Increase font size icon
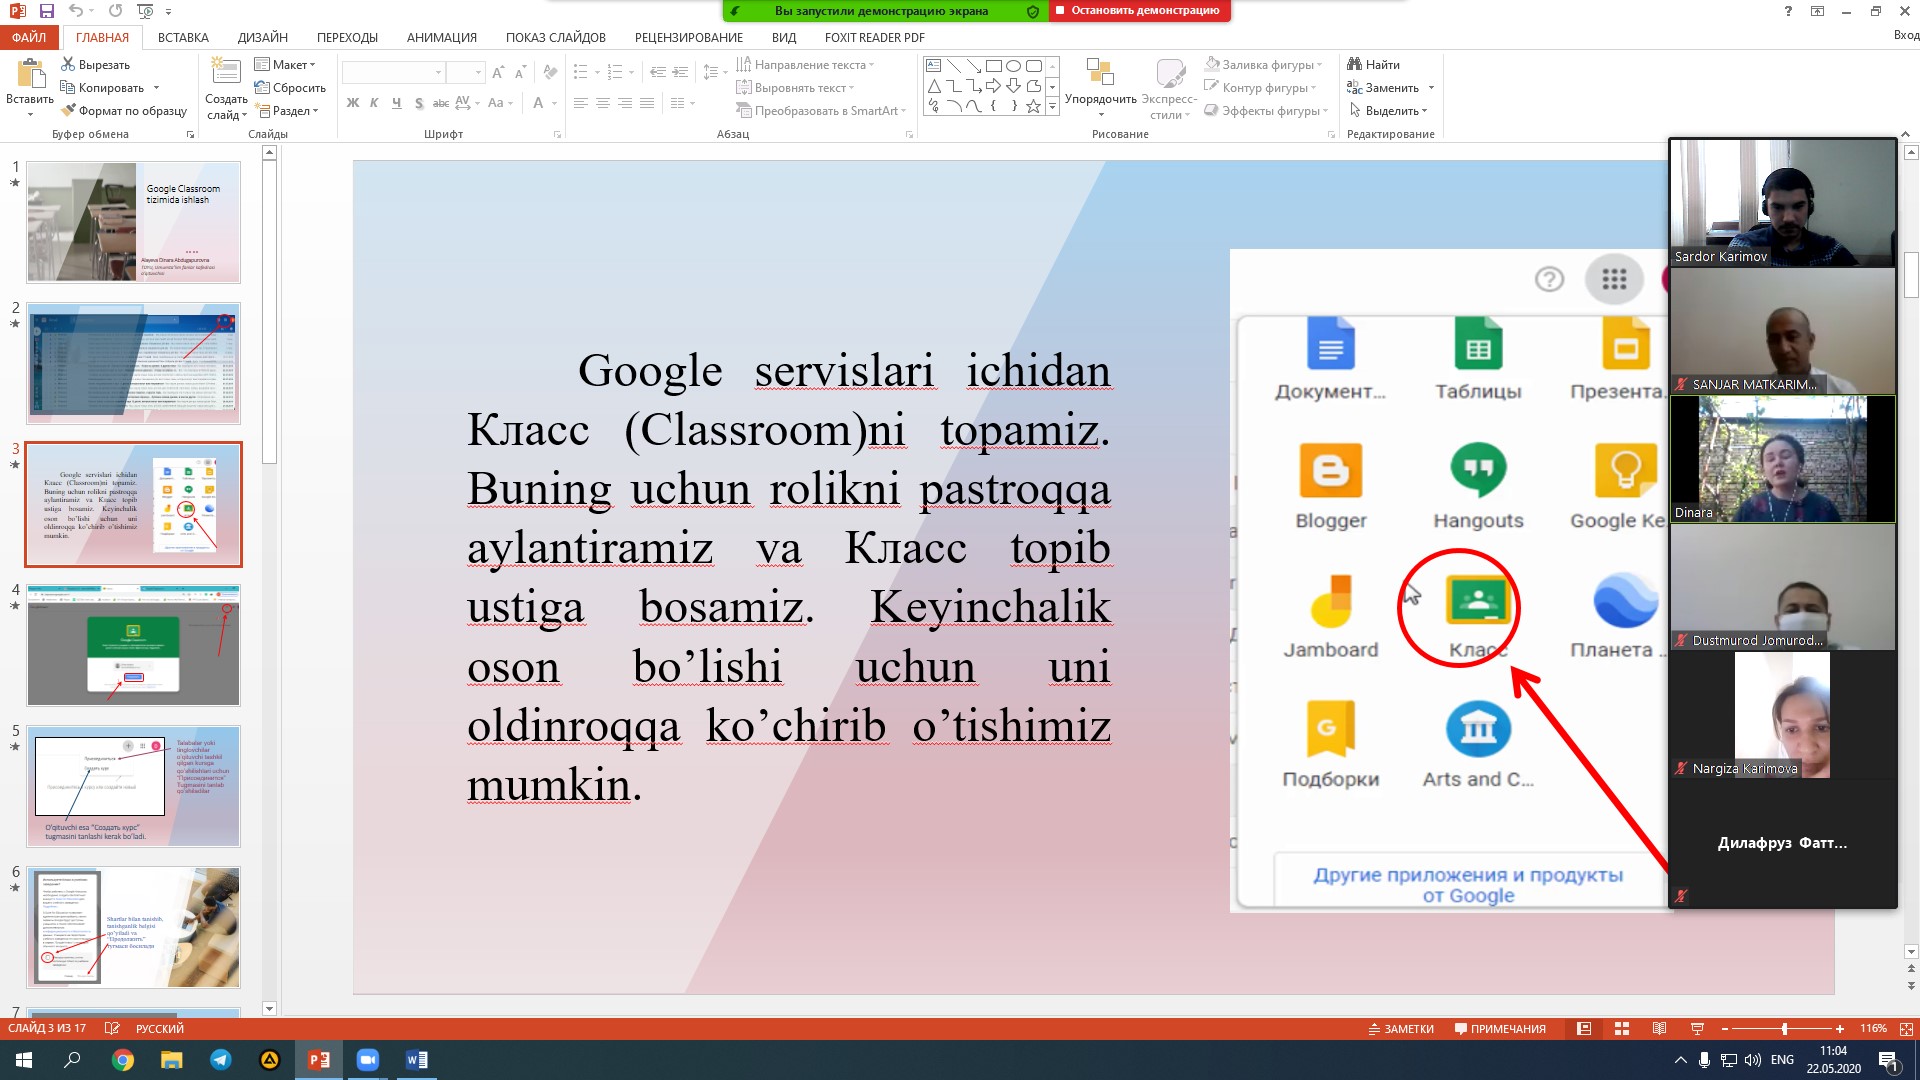 [x=498, y=72]
